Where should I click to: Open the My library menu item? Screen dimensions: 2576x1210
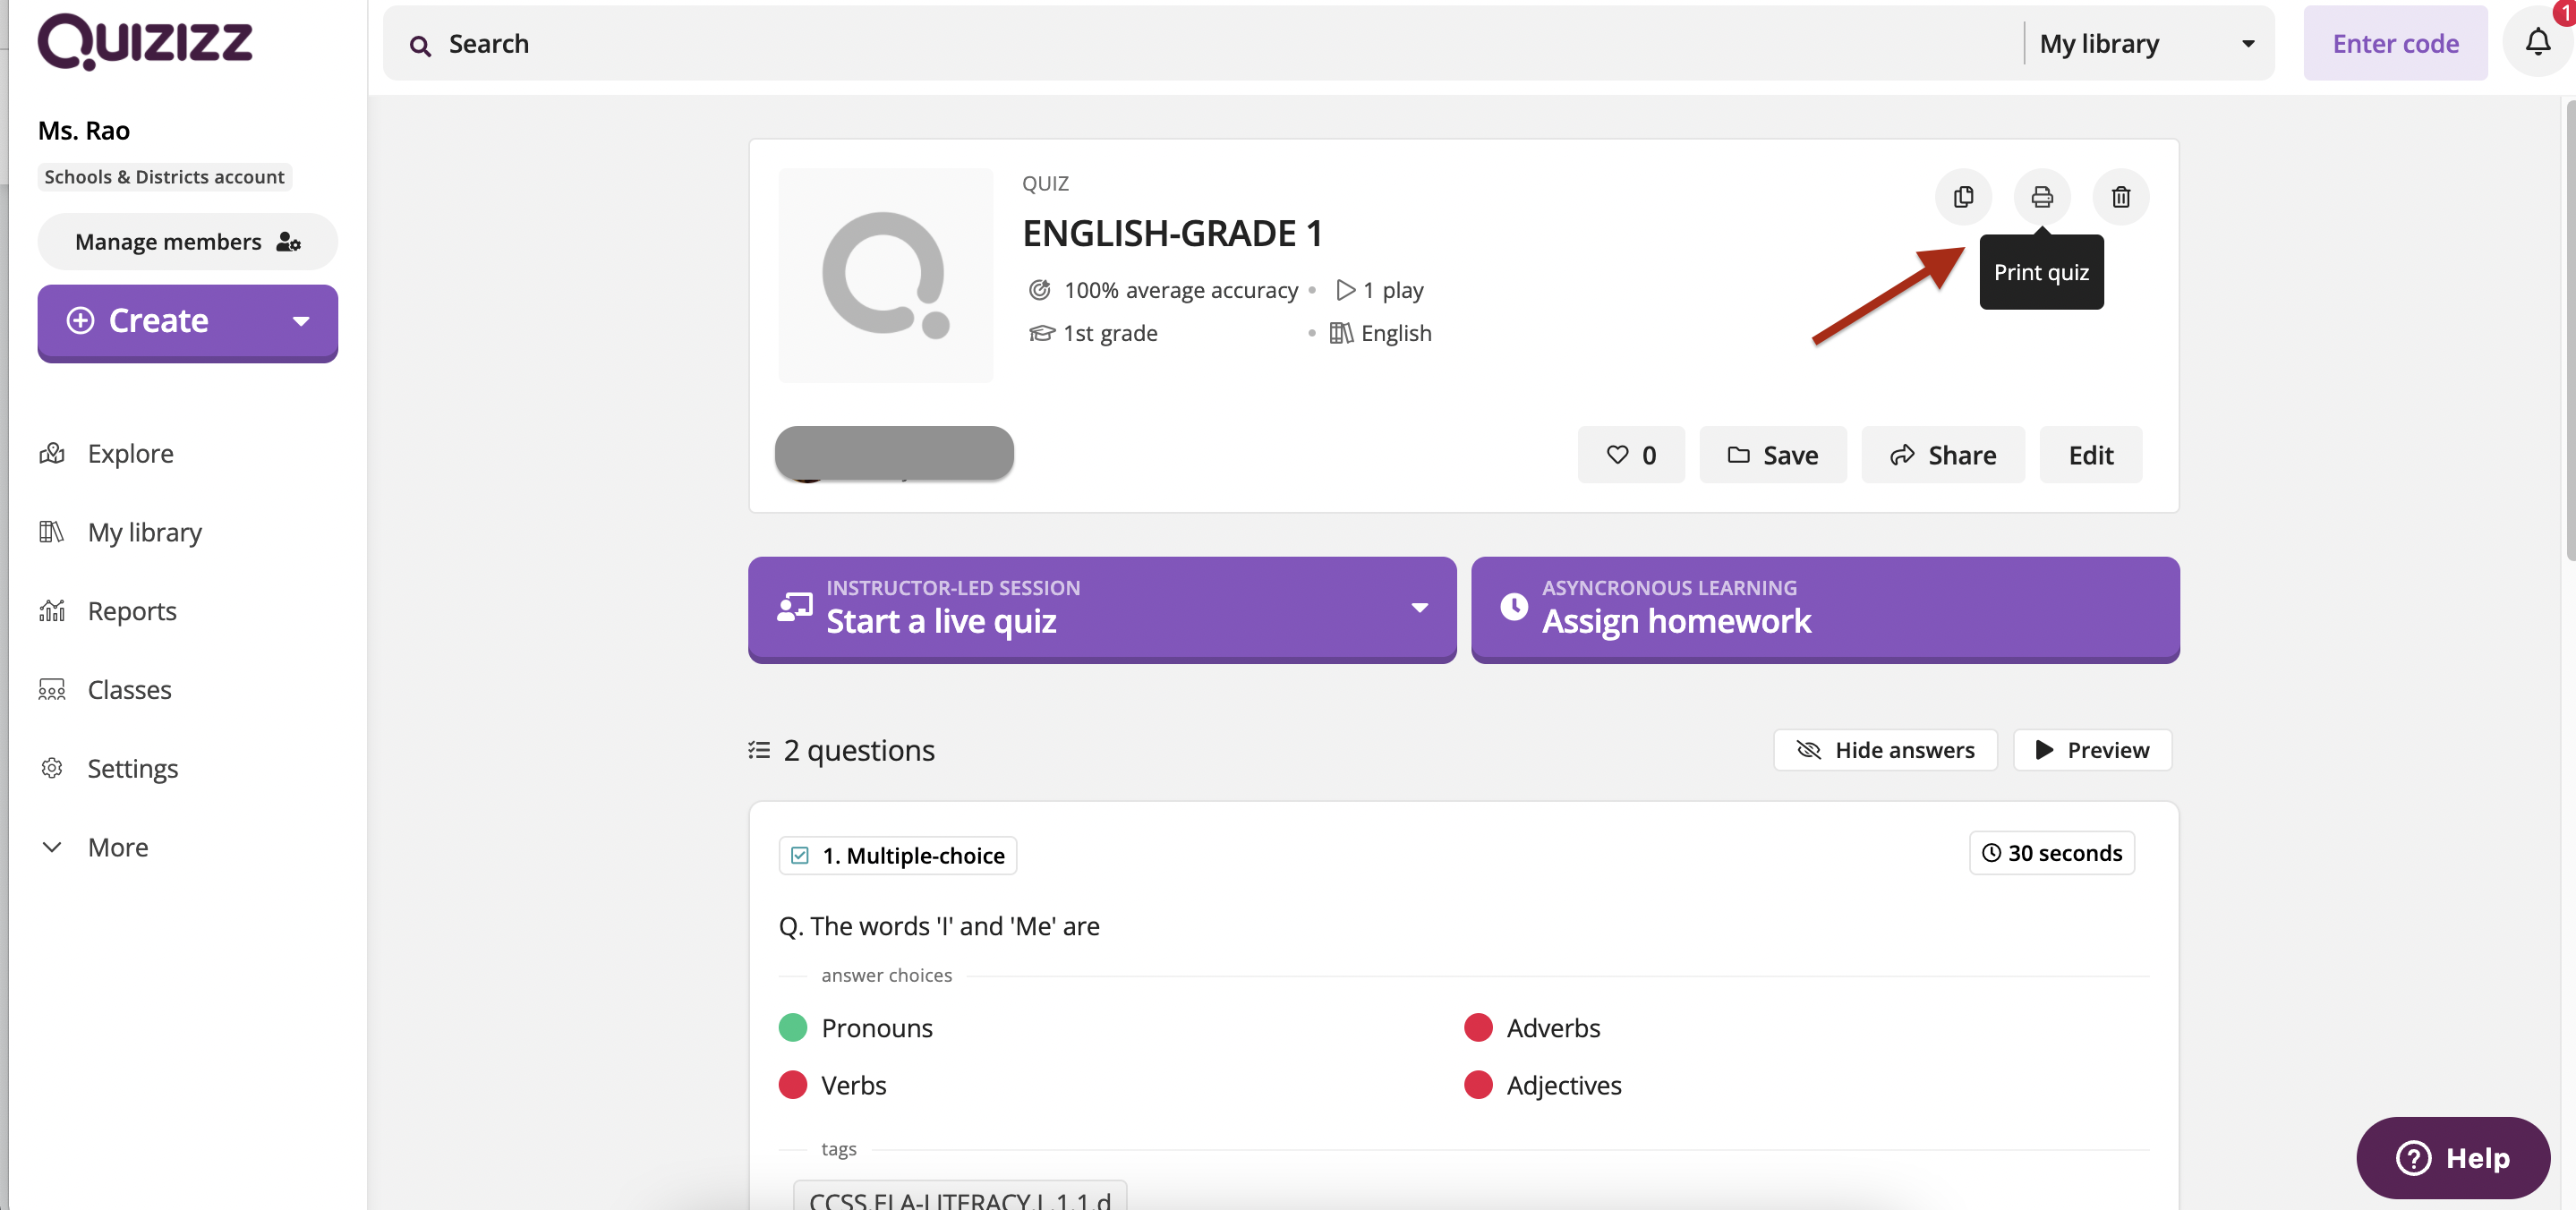pyautogui.click(x=145, y=531)
